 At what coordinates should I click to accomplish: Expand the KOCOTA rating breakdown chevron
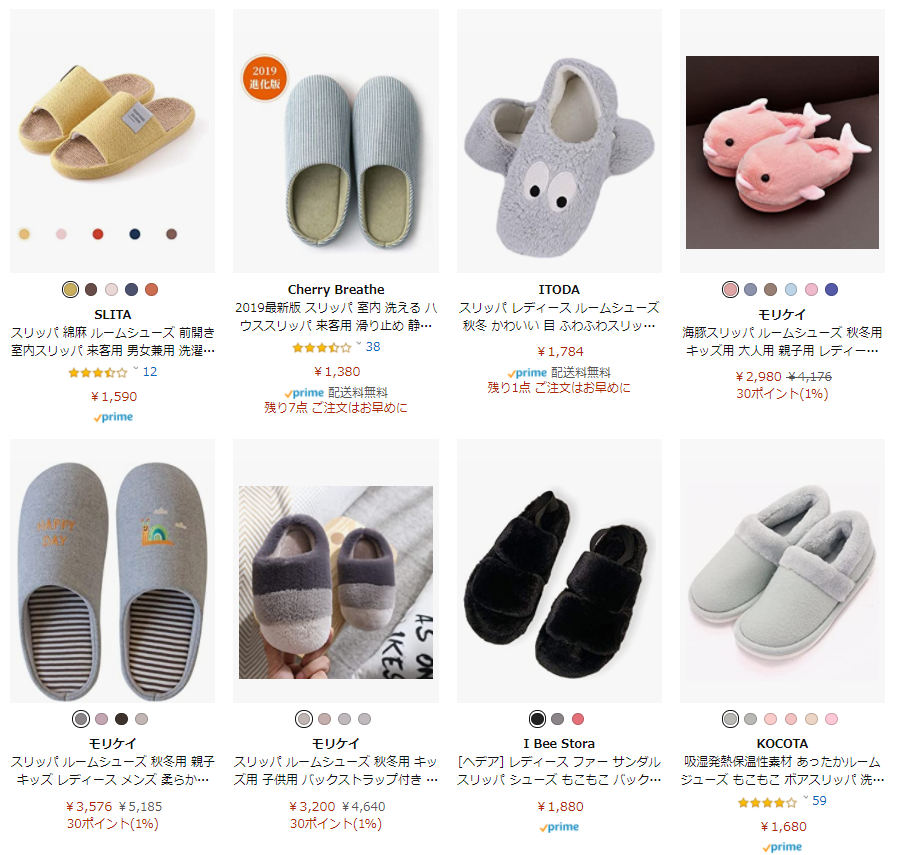point(806,798)
